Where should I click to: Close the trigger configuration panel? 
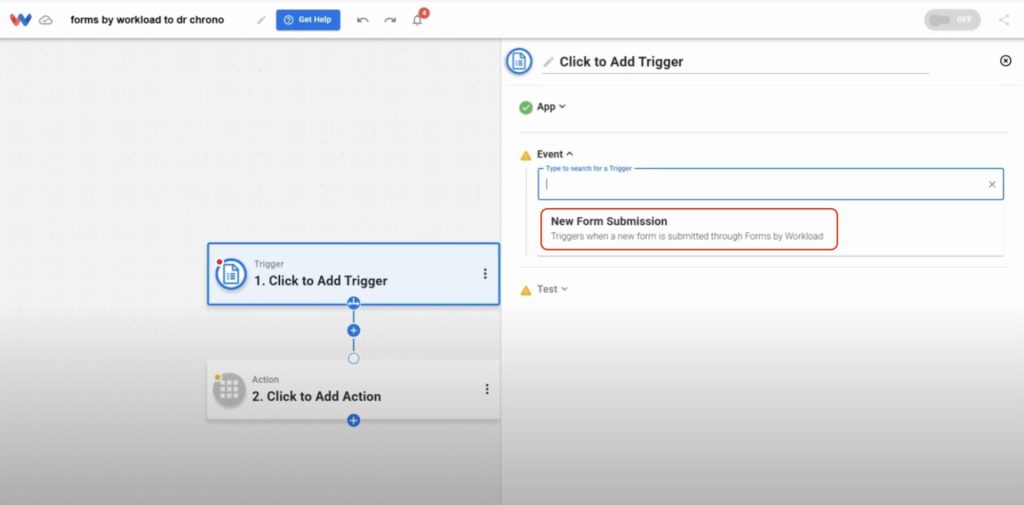tap(1006, 61)
